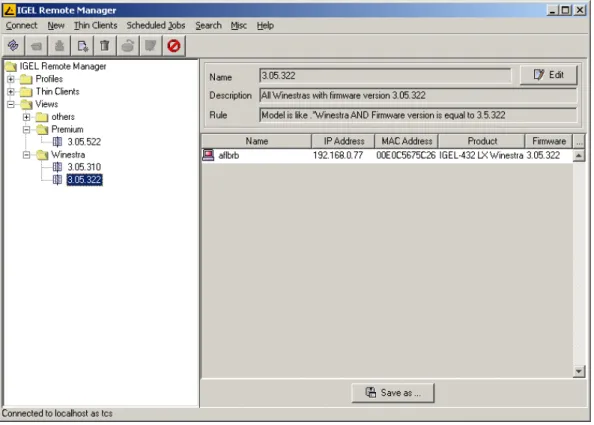
Task: Collapse the Views tree node
Action: click(11, 104)
